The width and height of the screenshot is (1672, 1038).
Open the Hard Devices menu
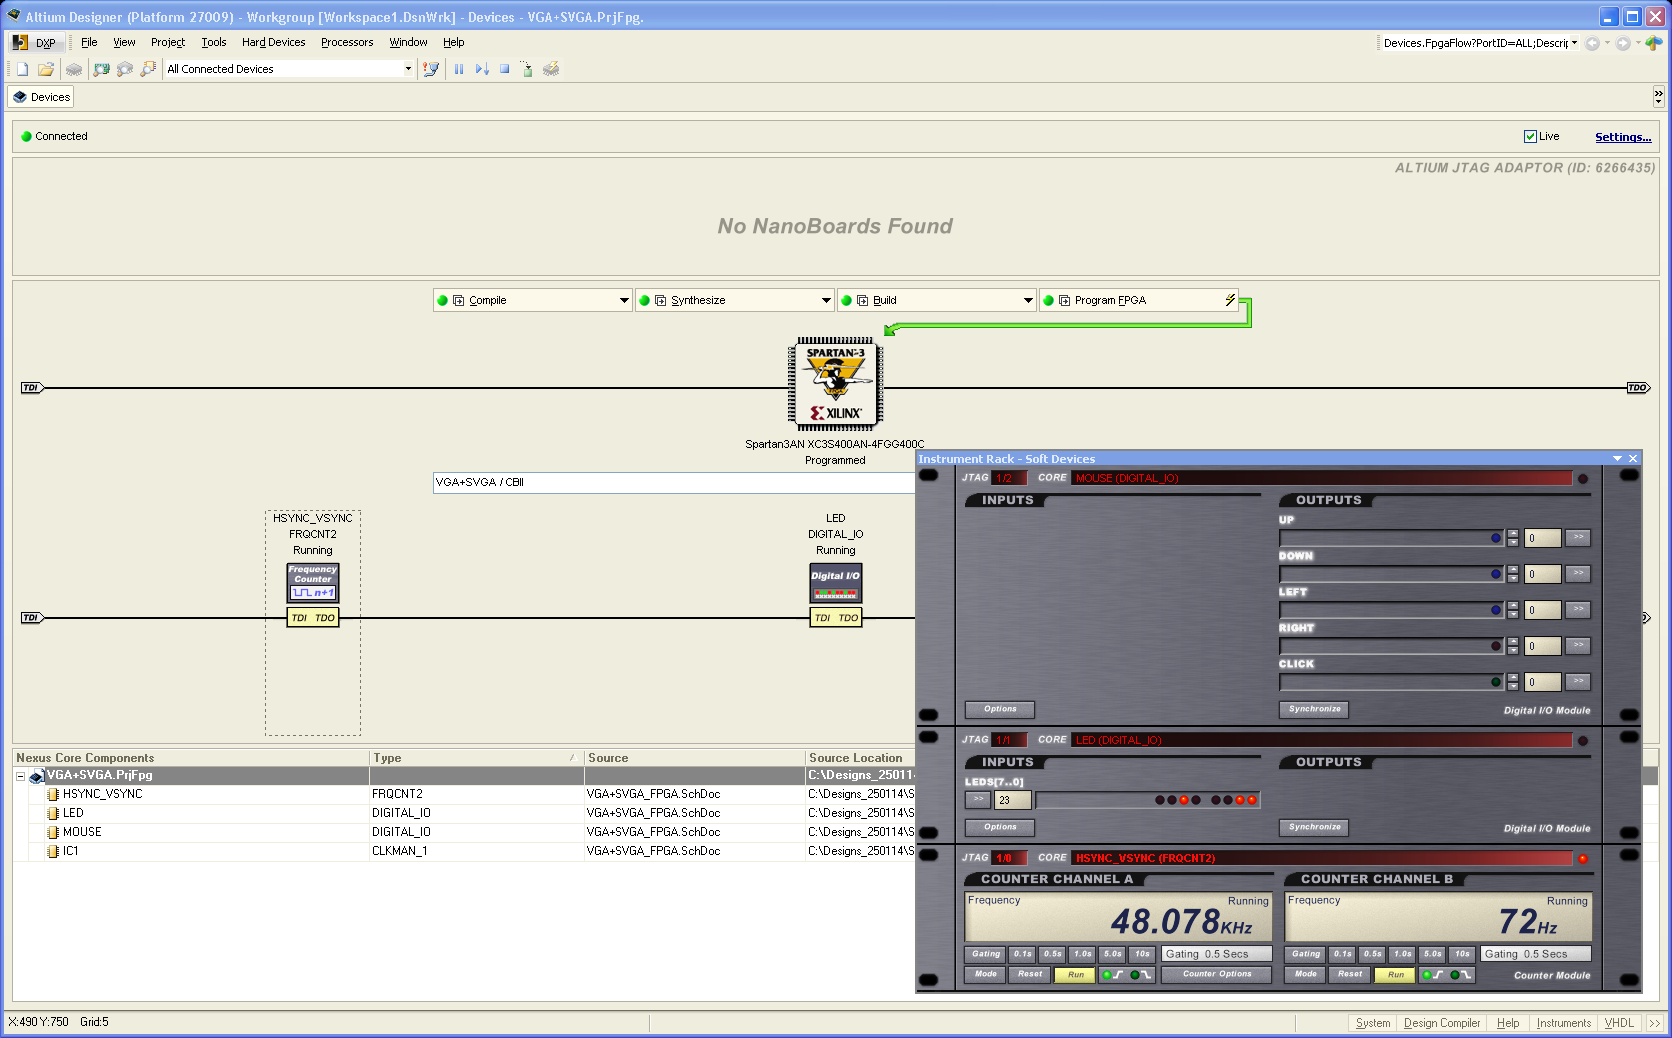[273, 43]
